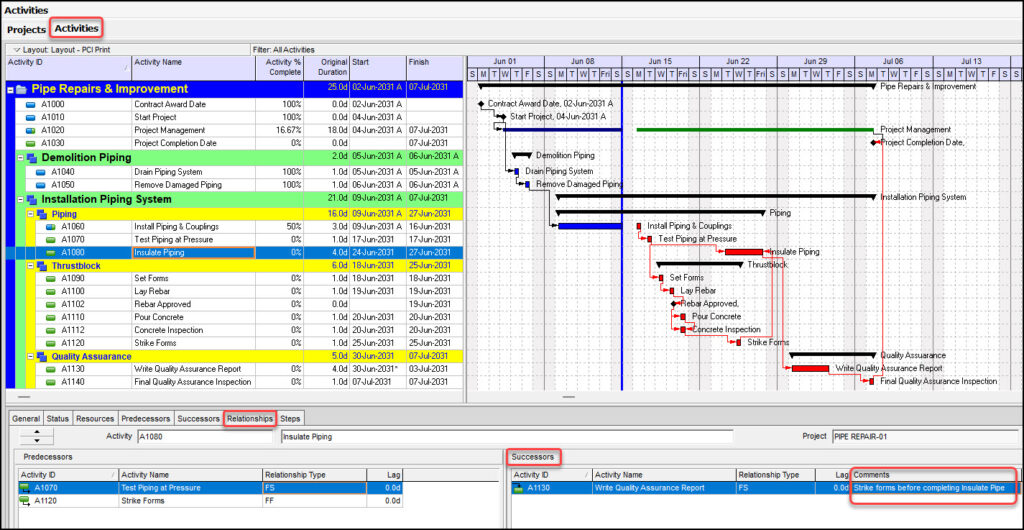The width and height of the screenshot is (1024, 530).
Task: Open the Relationships details tab
Action: [x=249, y=418]
